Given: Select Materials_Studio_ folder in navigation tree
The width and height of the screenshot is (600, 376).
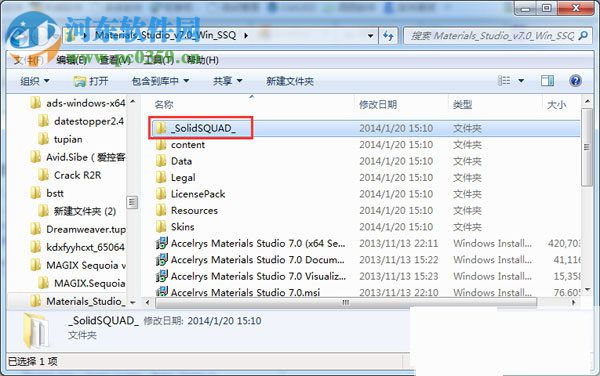Looking at the screenshot, I should coord(86,301).
